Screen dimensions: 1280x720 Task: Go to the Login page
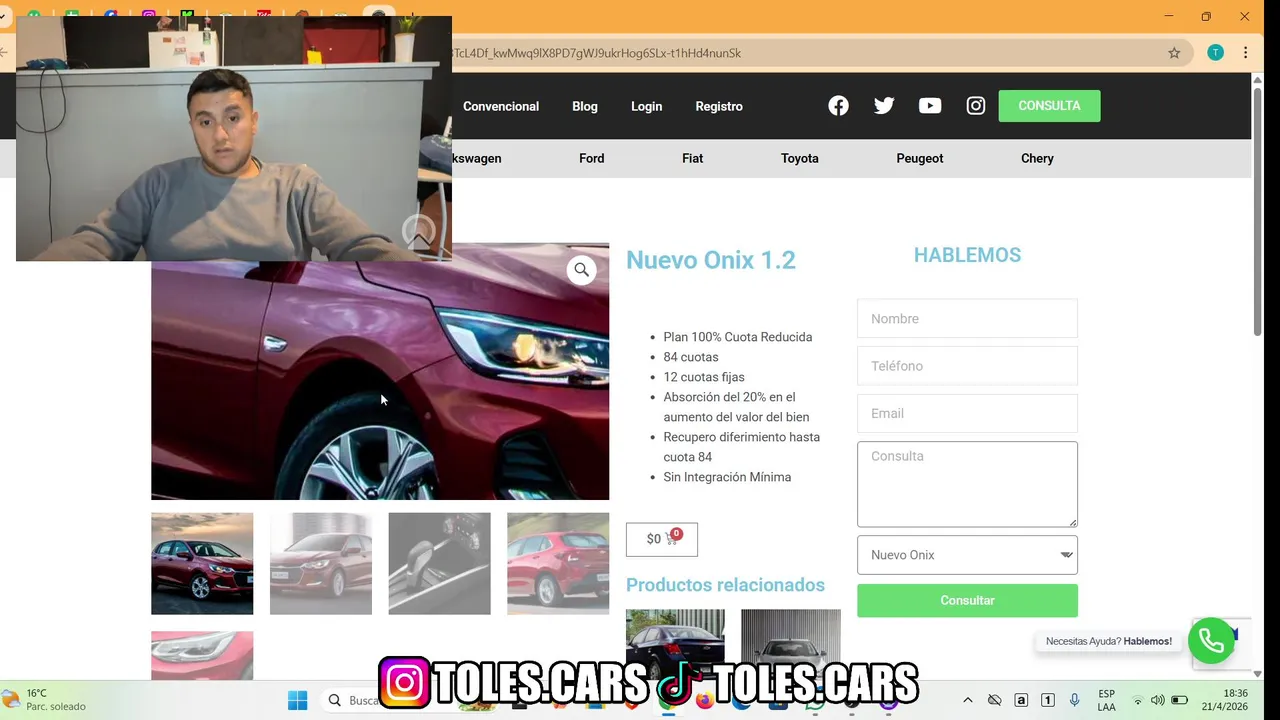point(646,106)
